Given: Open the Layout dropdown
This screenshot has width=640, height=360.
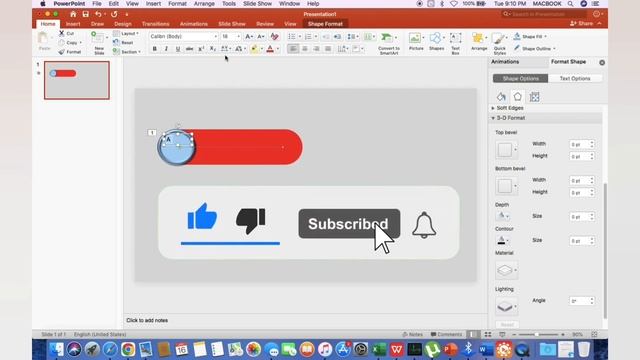Looking at the screenshot, I should [x=126, y=33].
